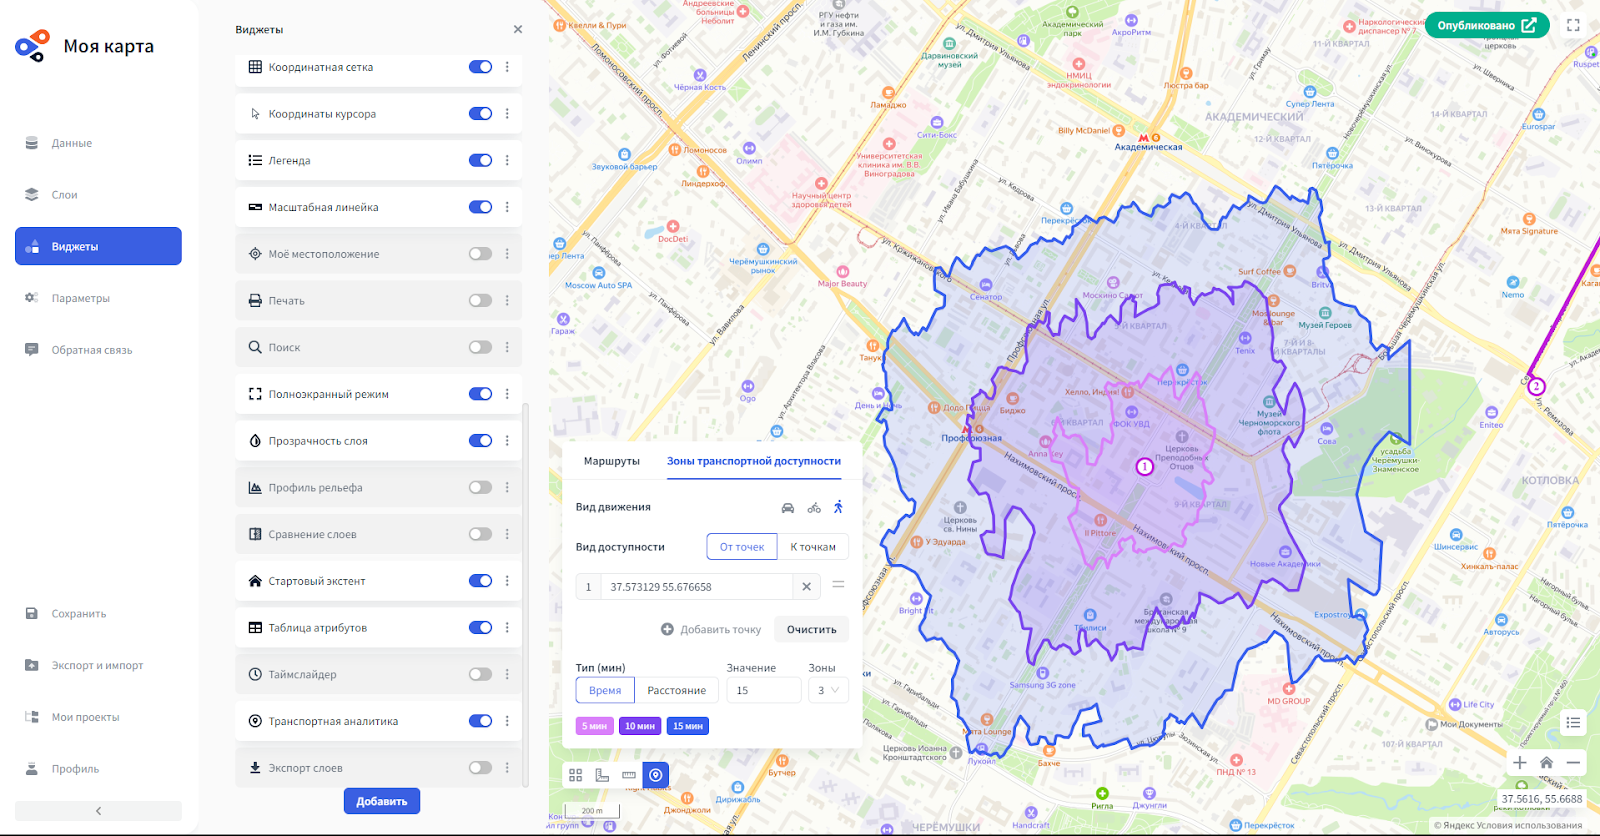The width and height of the screenshot is (1600, 836).
Task: Turn off the Легенда widget
Action: (x=480, y=160)
